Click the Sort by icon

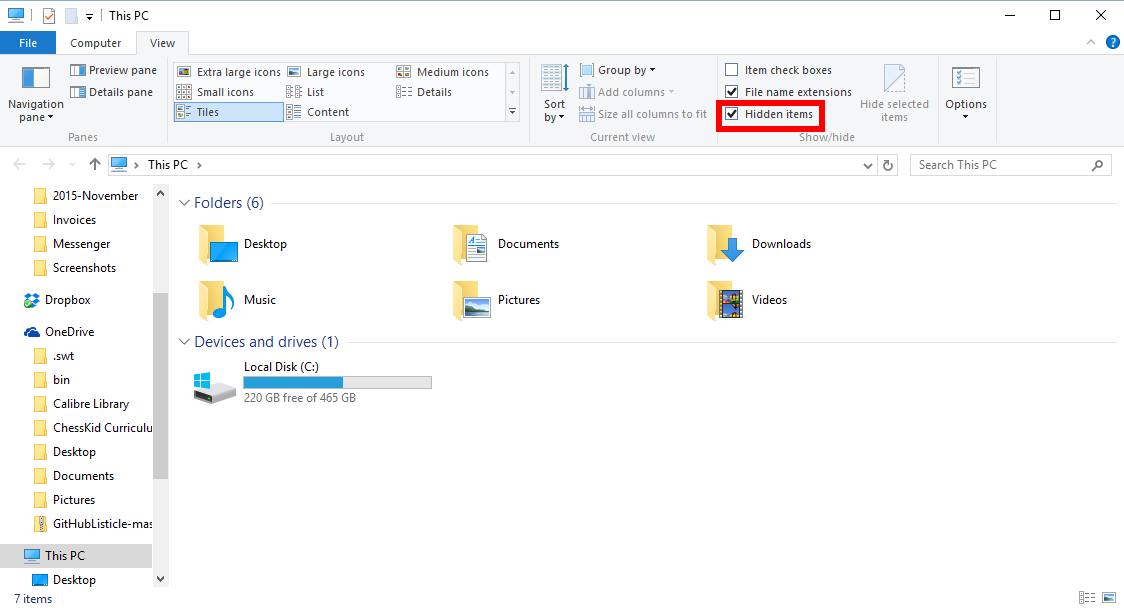554,90
